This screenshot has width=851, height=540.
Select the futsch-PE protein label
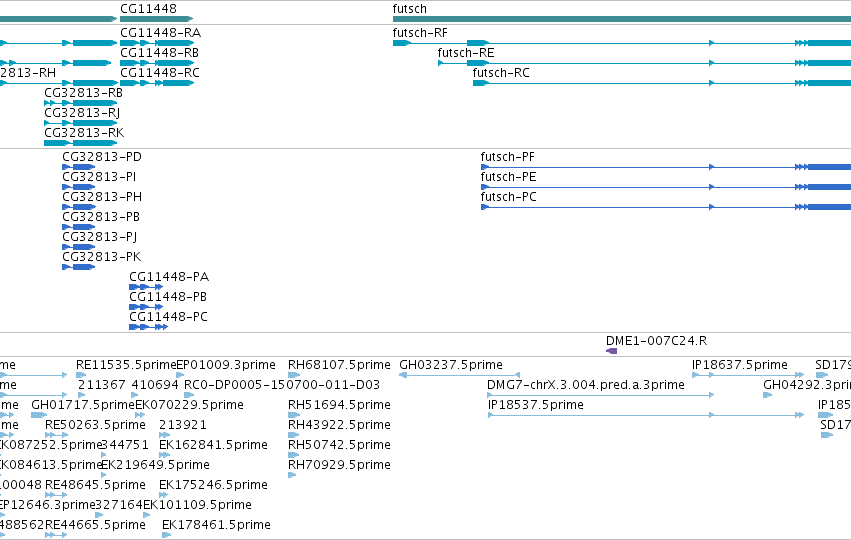508,177
